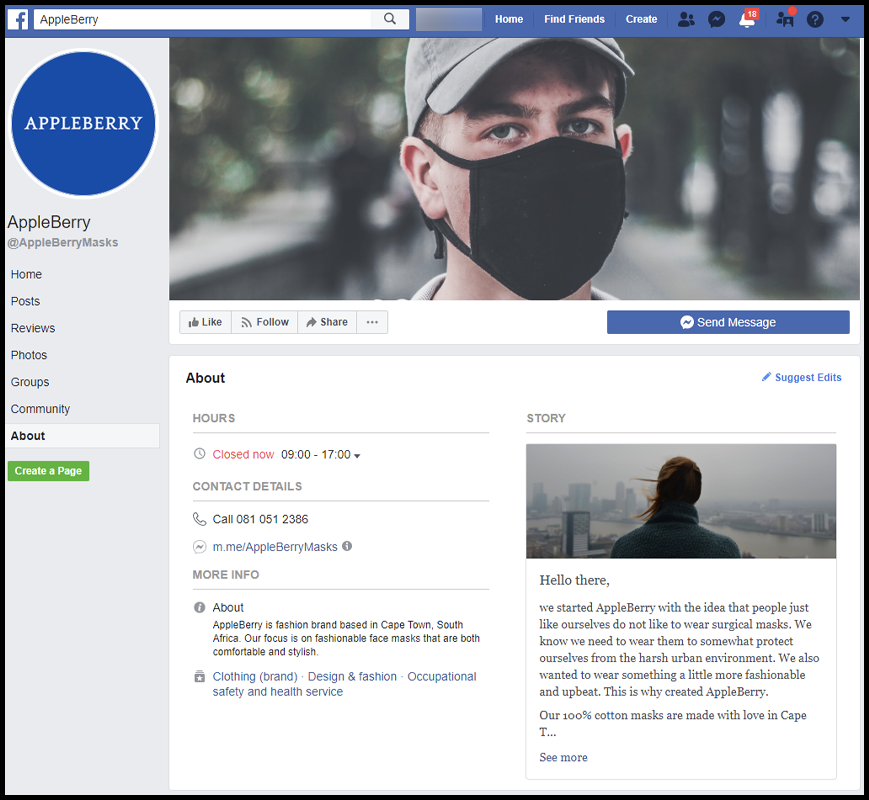Viewport: 869px width, 800px height.
Task: Click the Suggest Edits link
Action: (x=807, y=378)
